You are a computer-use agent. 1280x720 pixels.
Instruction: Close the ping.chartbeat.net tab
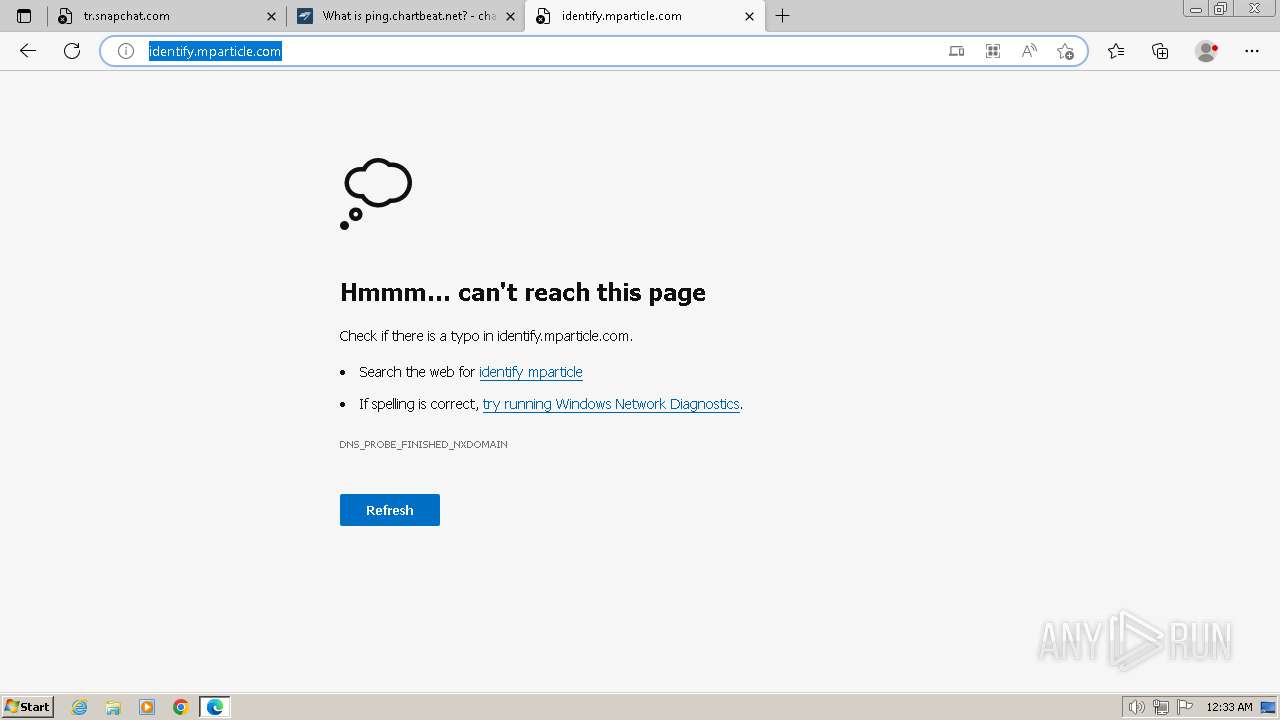[510, 16]
